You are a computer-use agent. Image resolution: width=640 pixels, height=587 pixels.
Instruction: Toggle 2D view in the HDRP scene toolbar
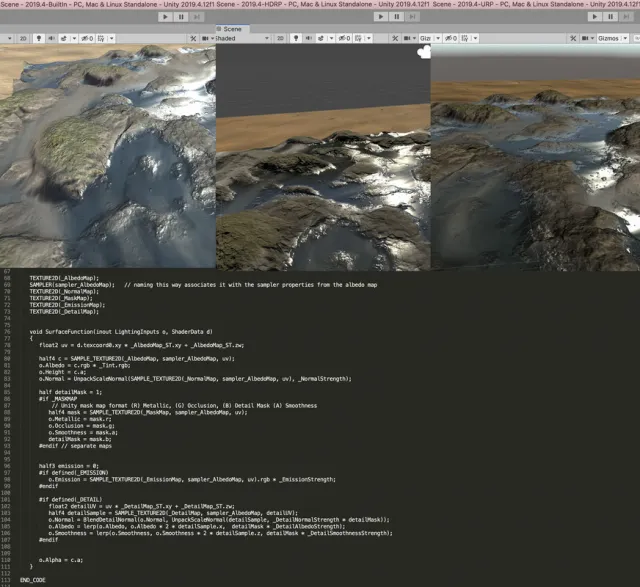click(x=280, y=38)
